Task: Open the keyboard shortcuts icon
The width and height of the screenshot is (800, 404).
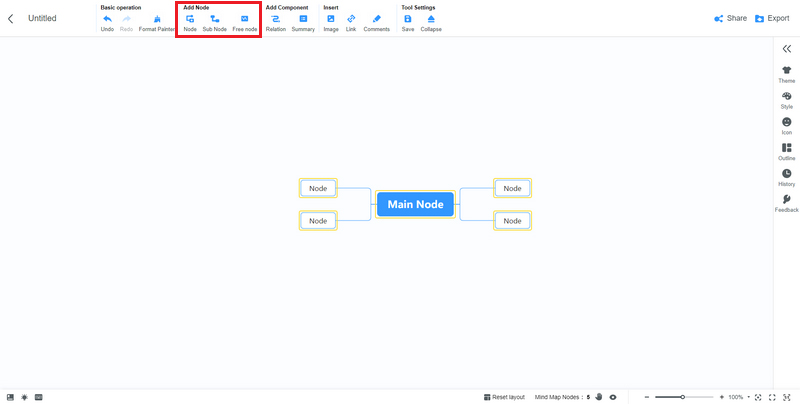Action: (38, 397)
